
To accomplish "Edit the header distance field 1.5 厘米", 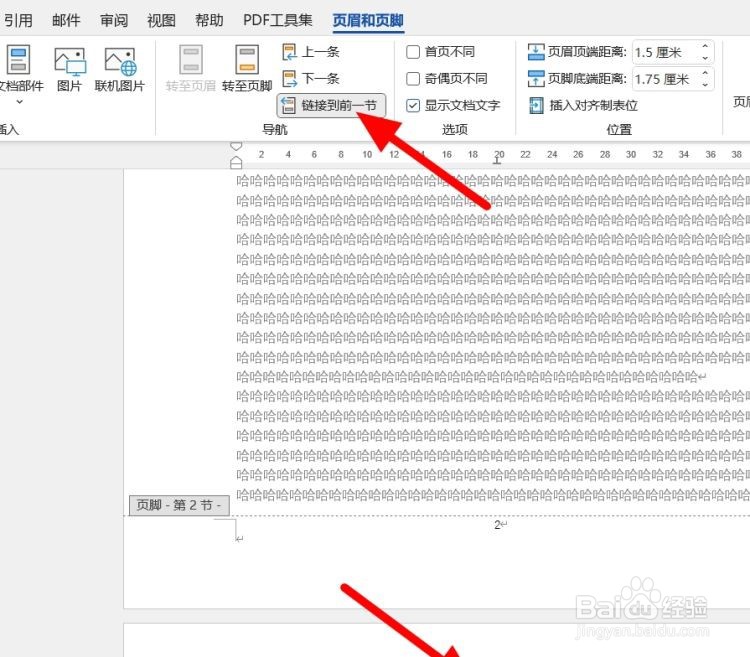I will coord(665,52).
